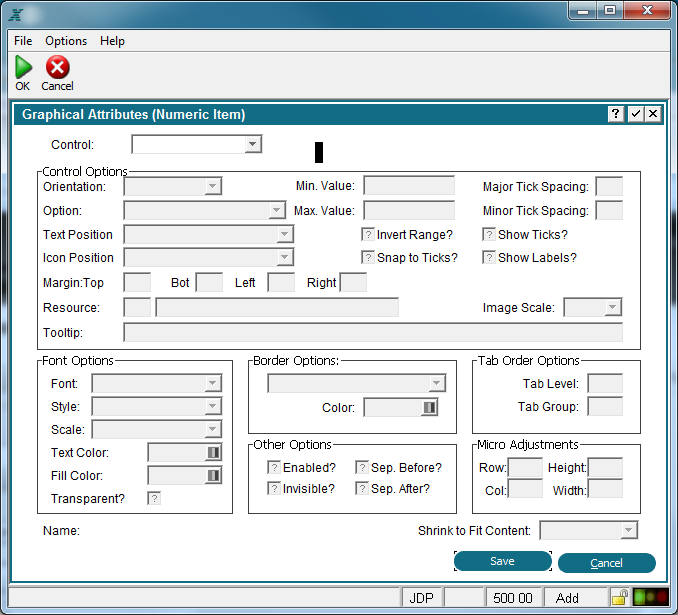This screenshot has height=615, width=678.
Task: Toggle the Invert Range? checkbox
Action: (368, 234)
